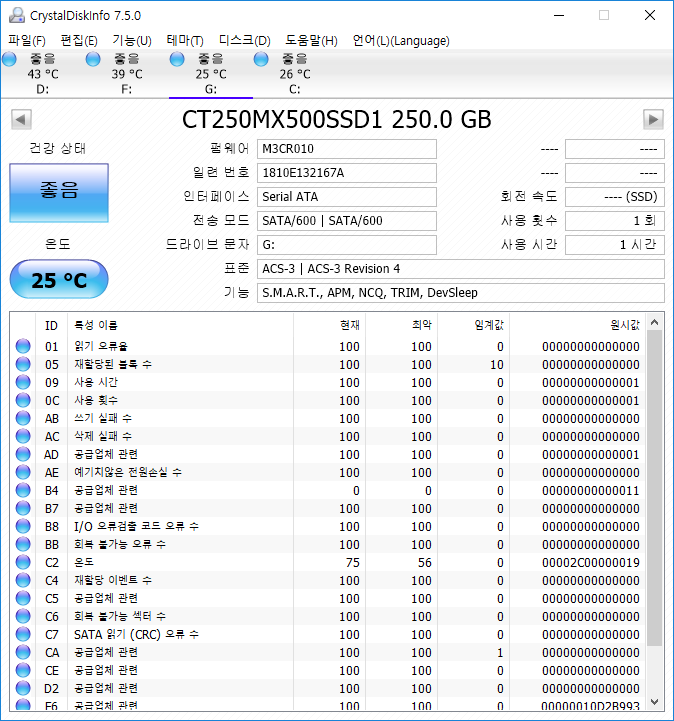The height and width of the screenshot is (721, 674).
Task: Click status orb for attribute B8
Action: pos(23,526)
